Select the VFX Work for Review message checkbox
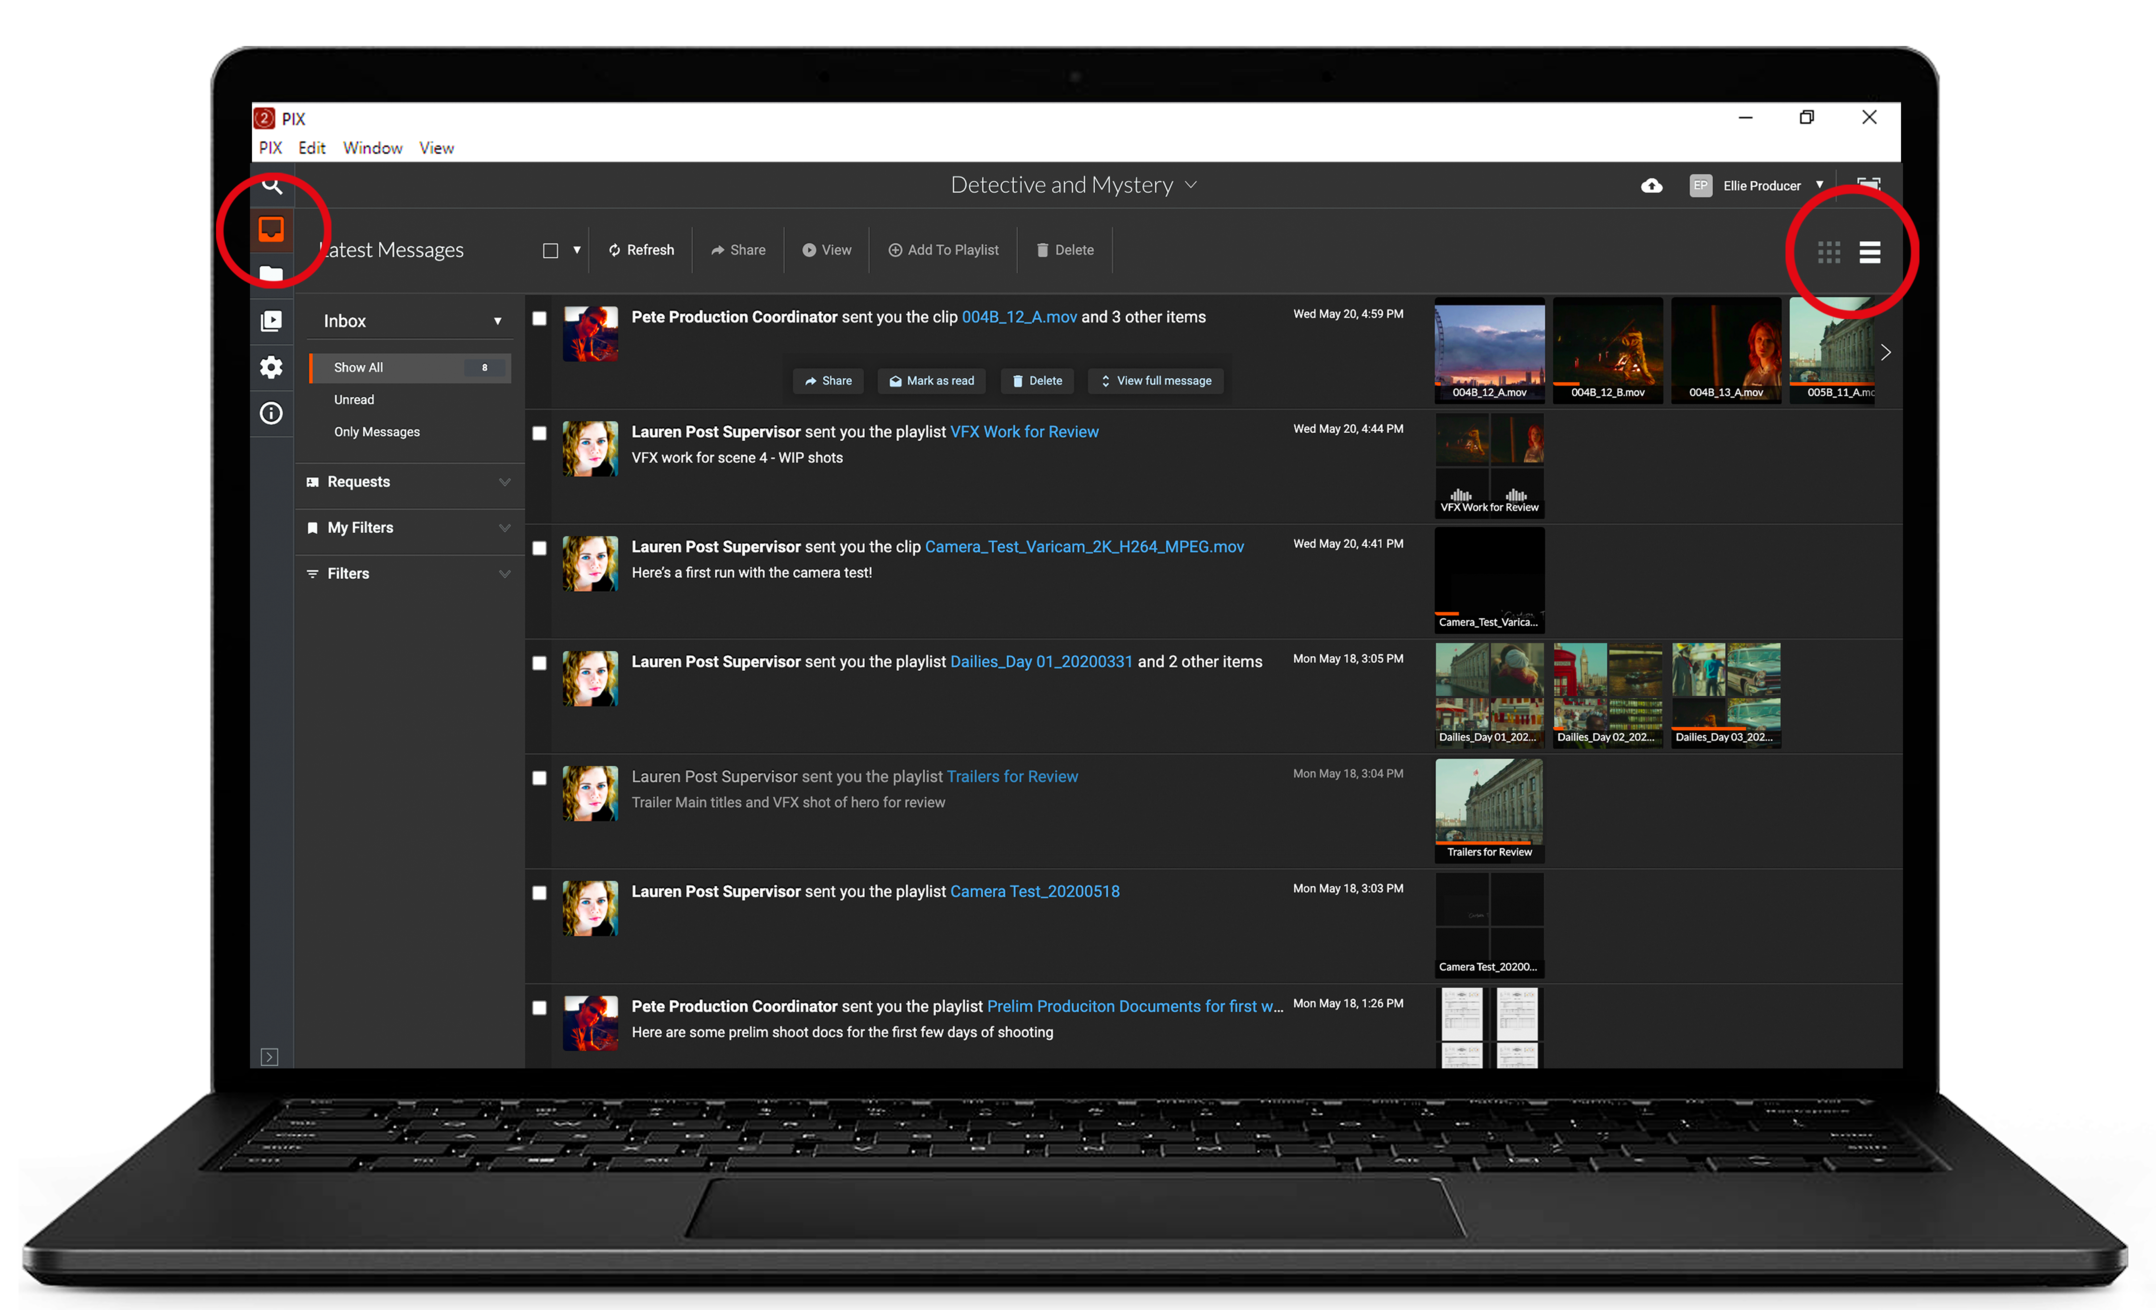Viewport: 2156px width, 1310px height. point(539,433)
